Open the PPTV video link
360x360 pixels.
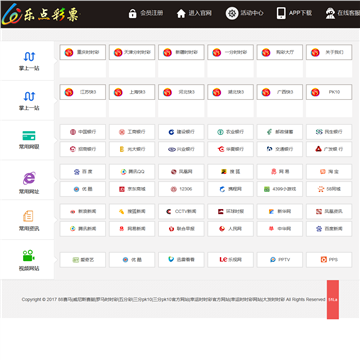(x=280, y=260)
